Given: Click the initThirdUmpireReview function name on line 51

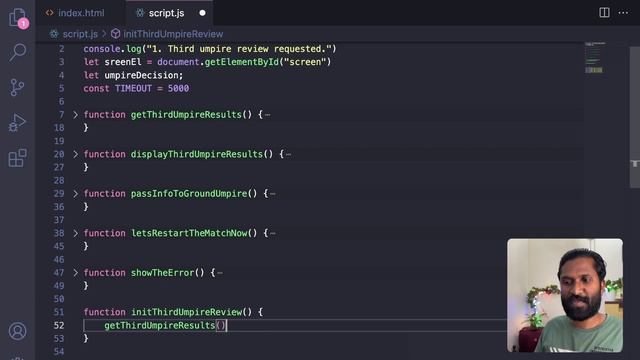Looking at the screenshot, I should (x=186, y=312).
